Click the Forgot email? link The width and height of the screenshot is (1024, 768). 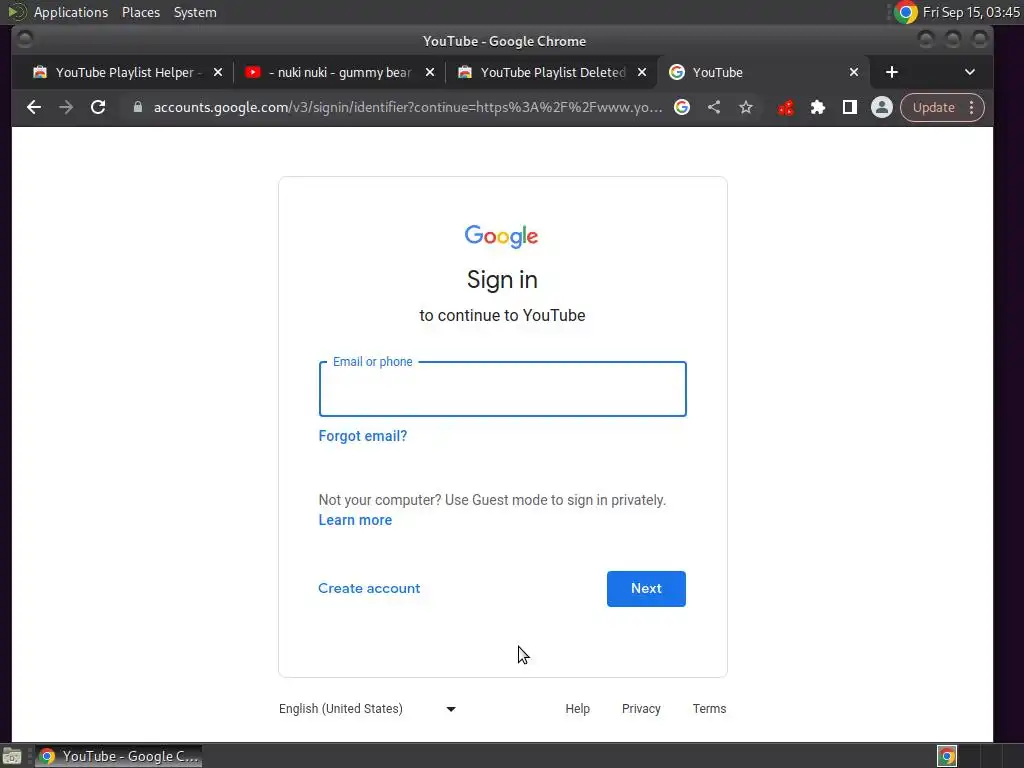pyautogui.click(x=362, y=436)
